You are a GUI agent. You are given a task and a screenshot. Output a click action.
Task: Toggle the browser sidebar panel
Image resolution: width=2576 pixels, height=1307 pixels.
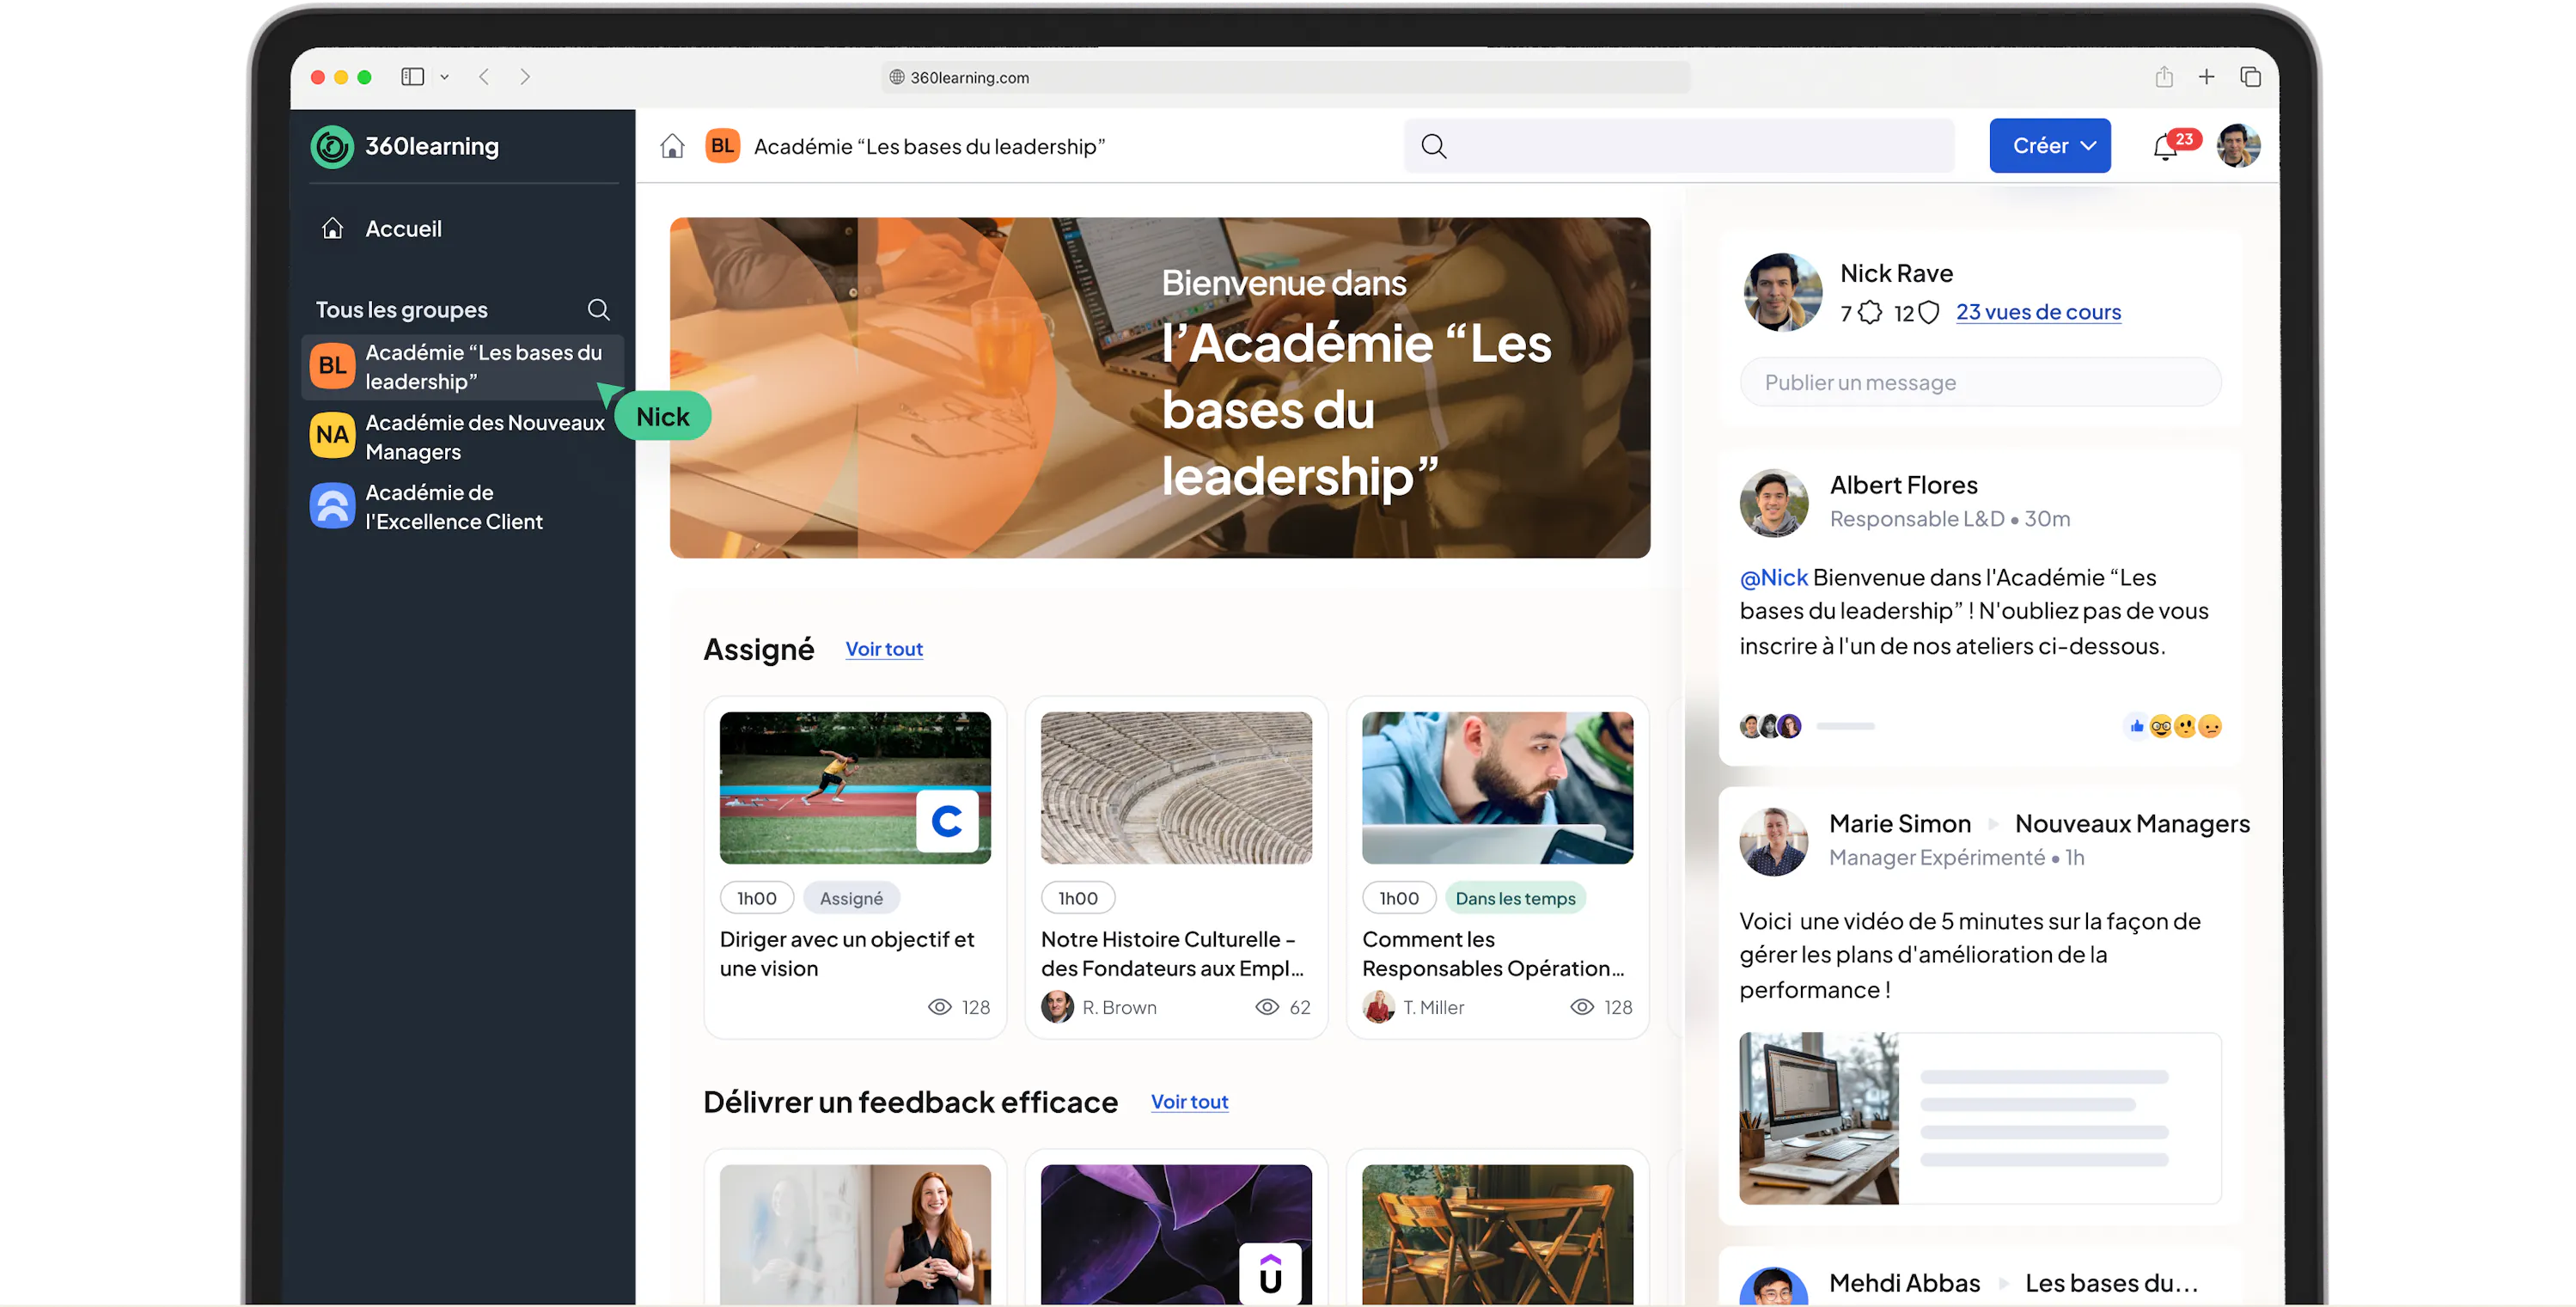[x=412, y=77]
